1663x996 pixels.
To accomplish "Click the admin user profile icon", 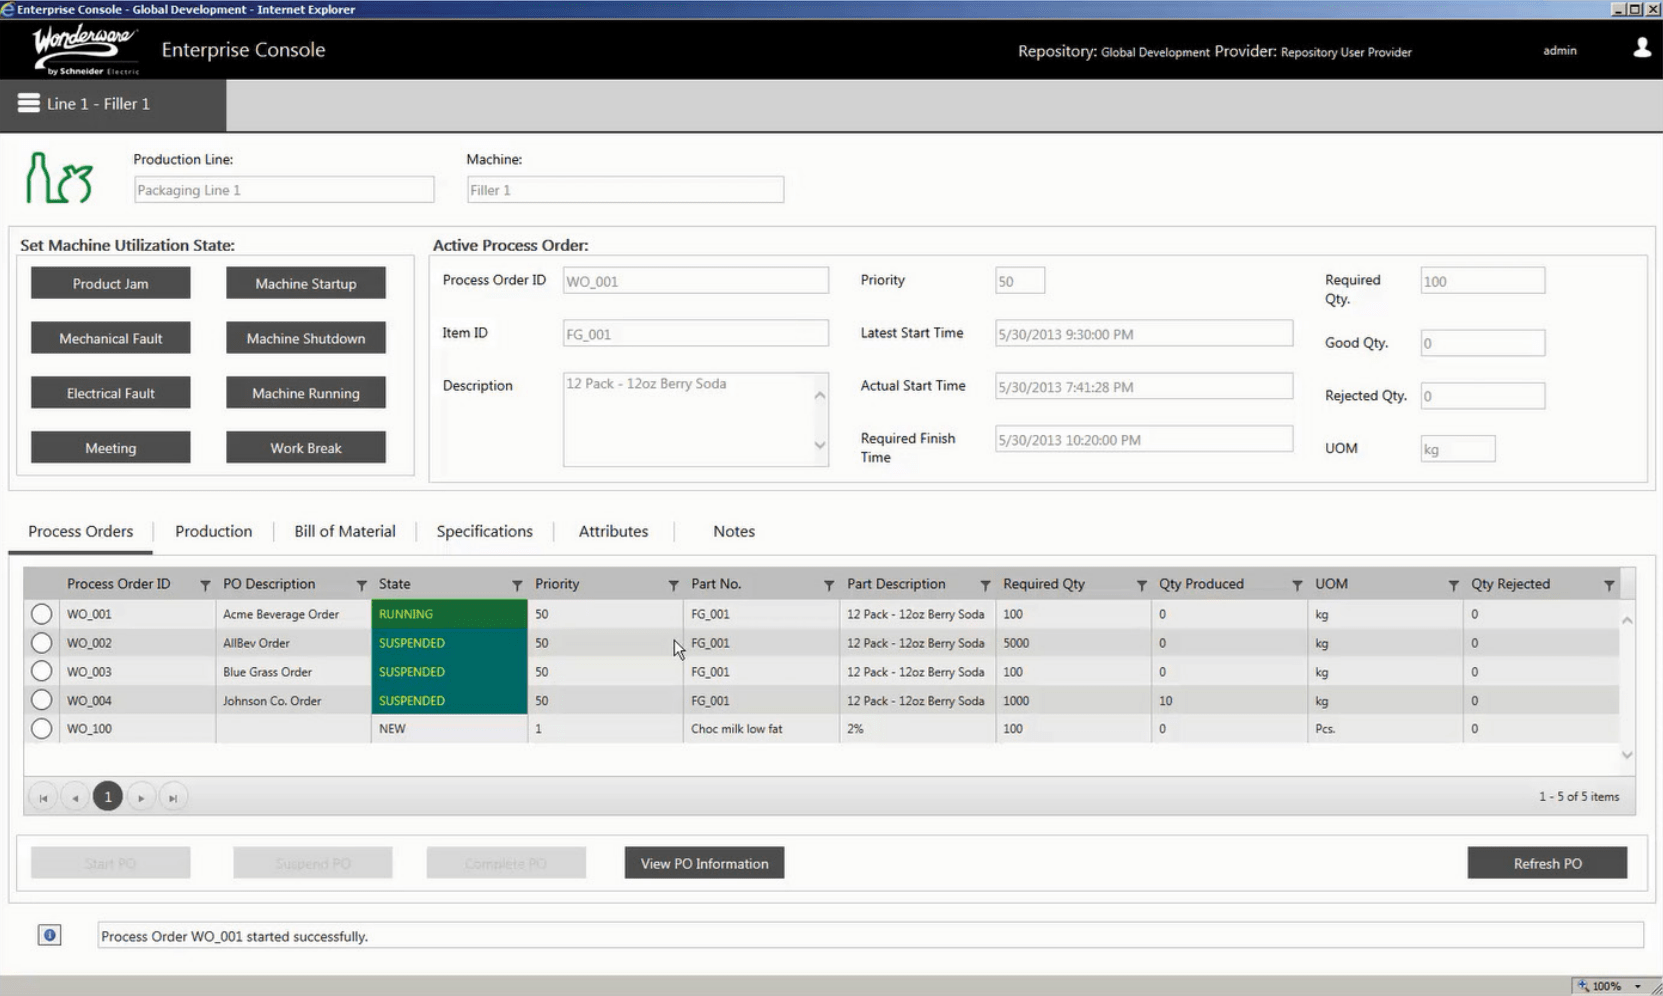I will coord(1642,48).
